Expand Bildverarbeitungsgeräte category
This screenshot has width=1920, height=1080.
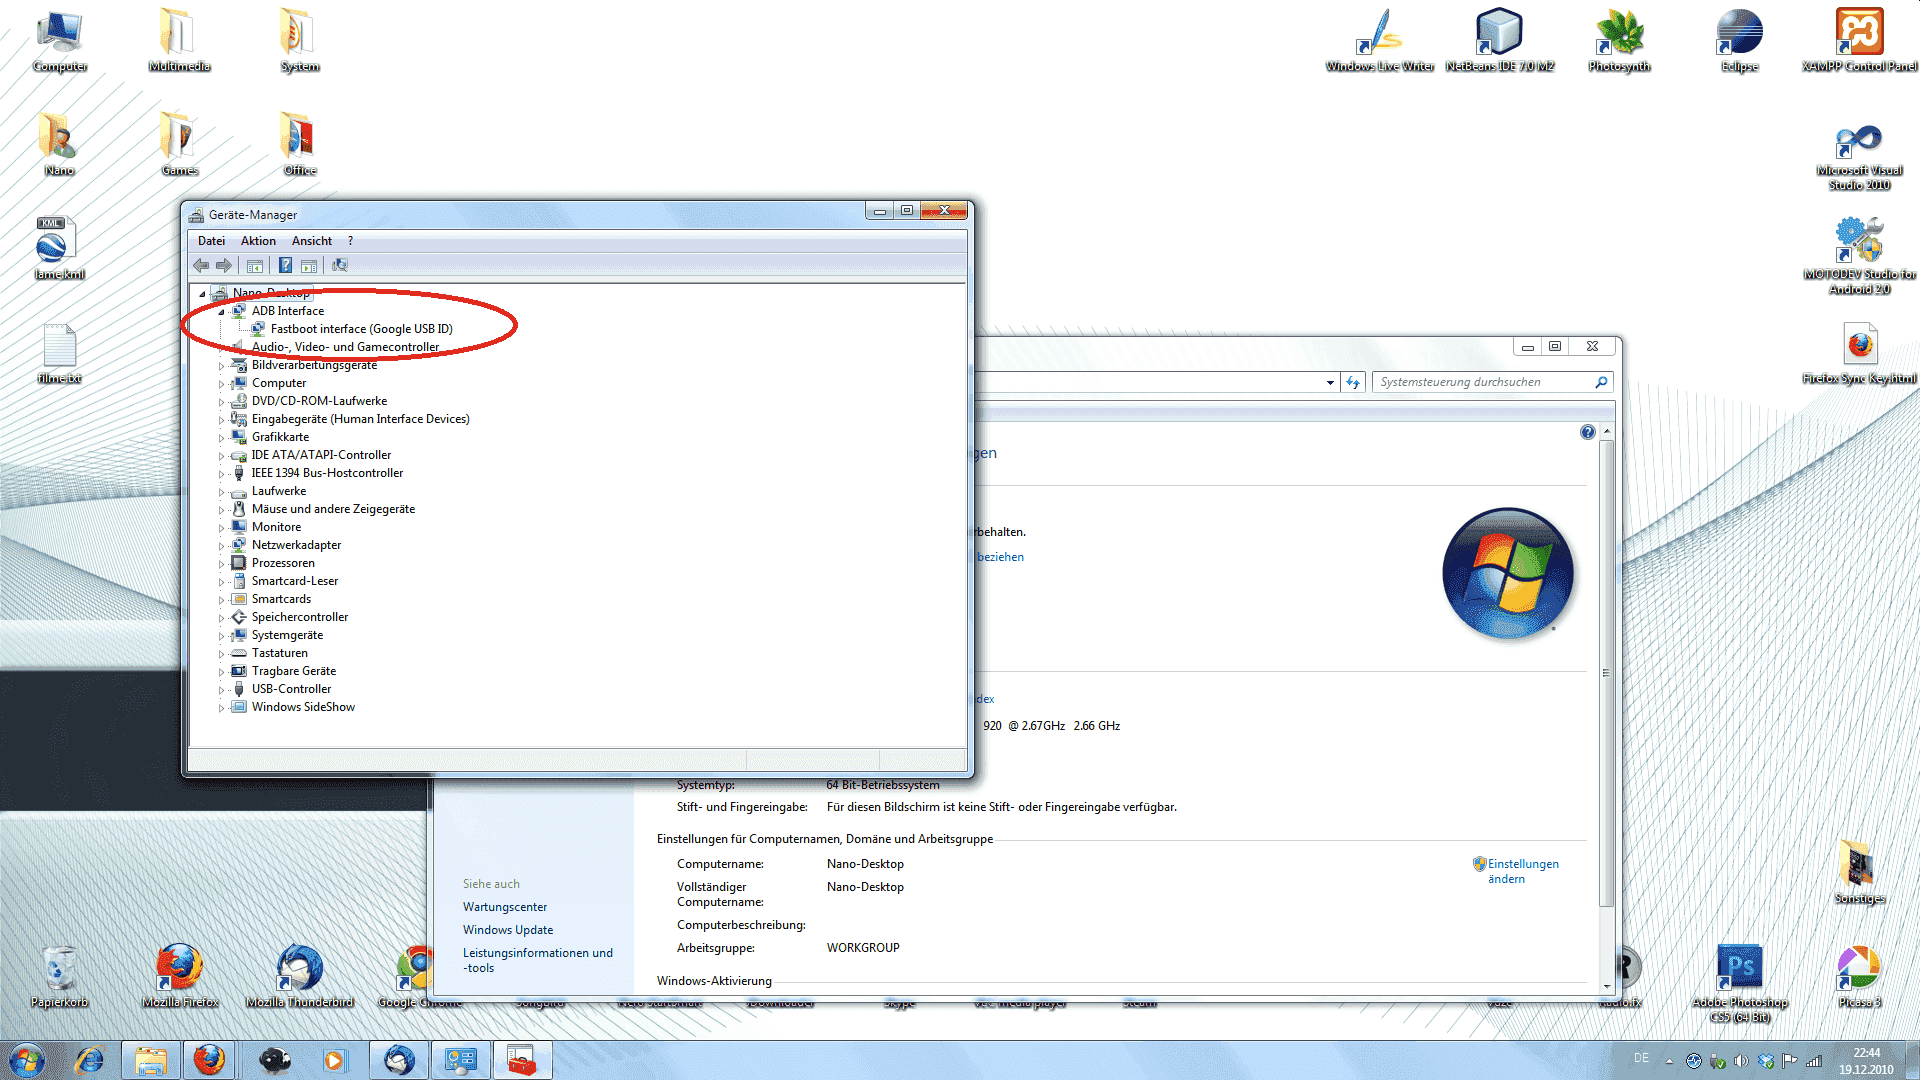221,366
